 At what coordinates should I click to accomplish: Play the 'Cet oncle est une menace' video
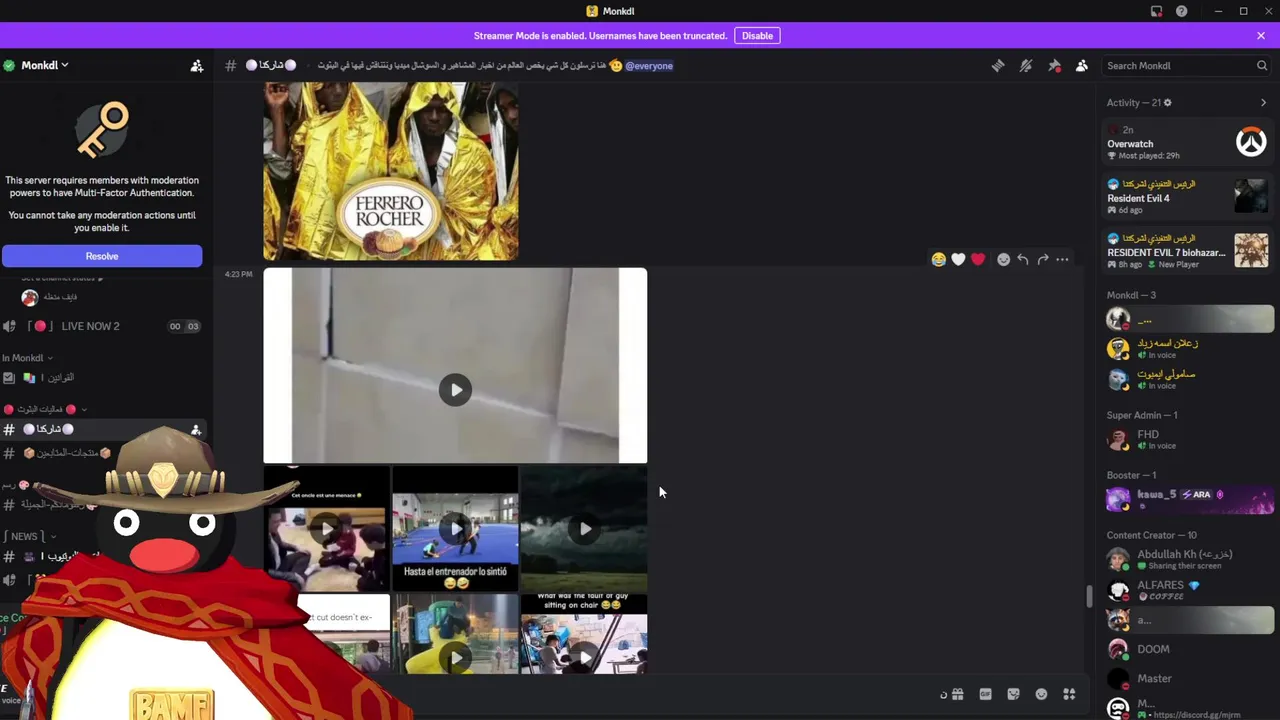pos(327,528)
